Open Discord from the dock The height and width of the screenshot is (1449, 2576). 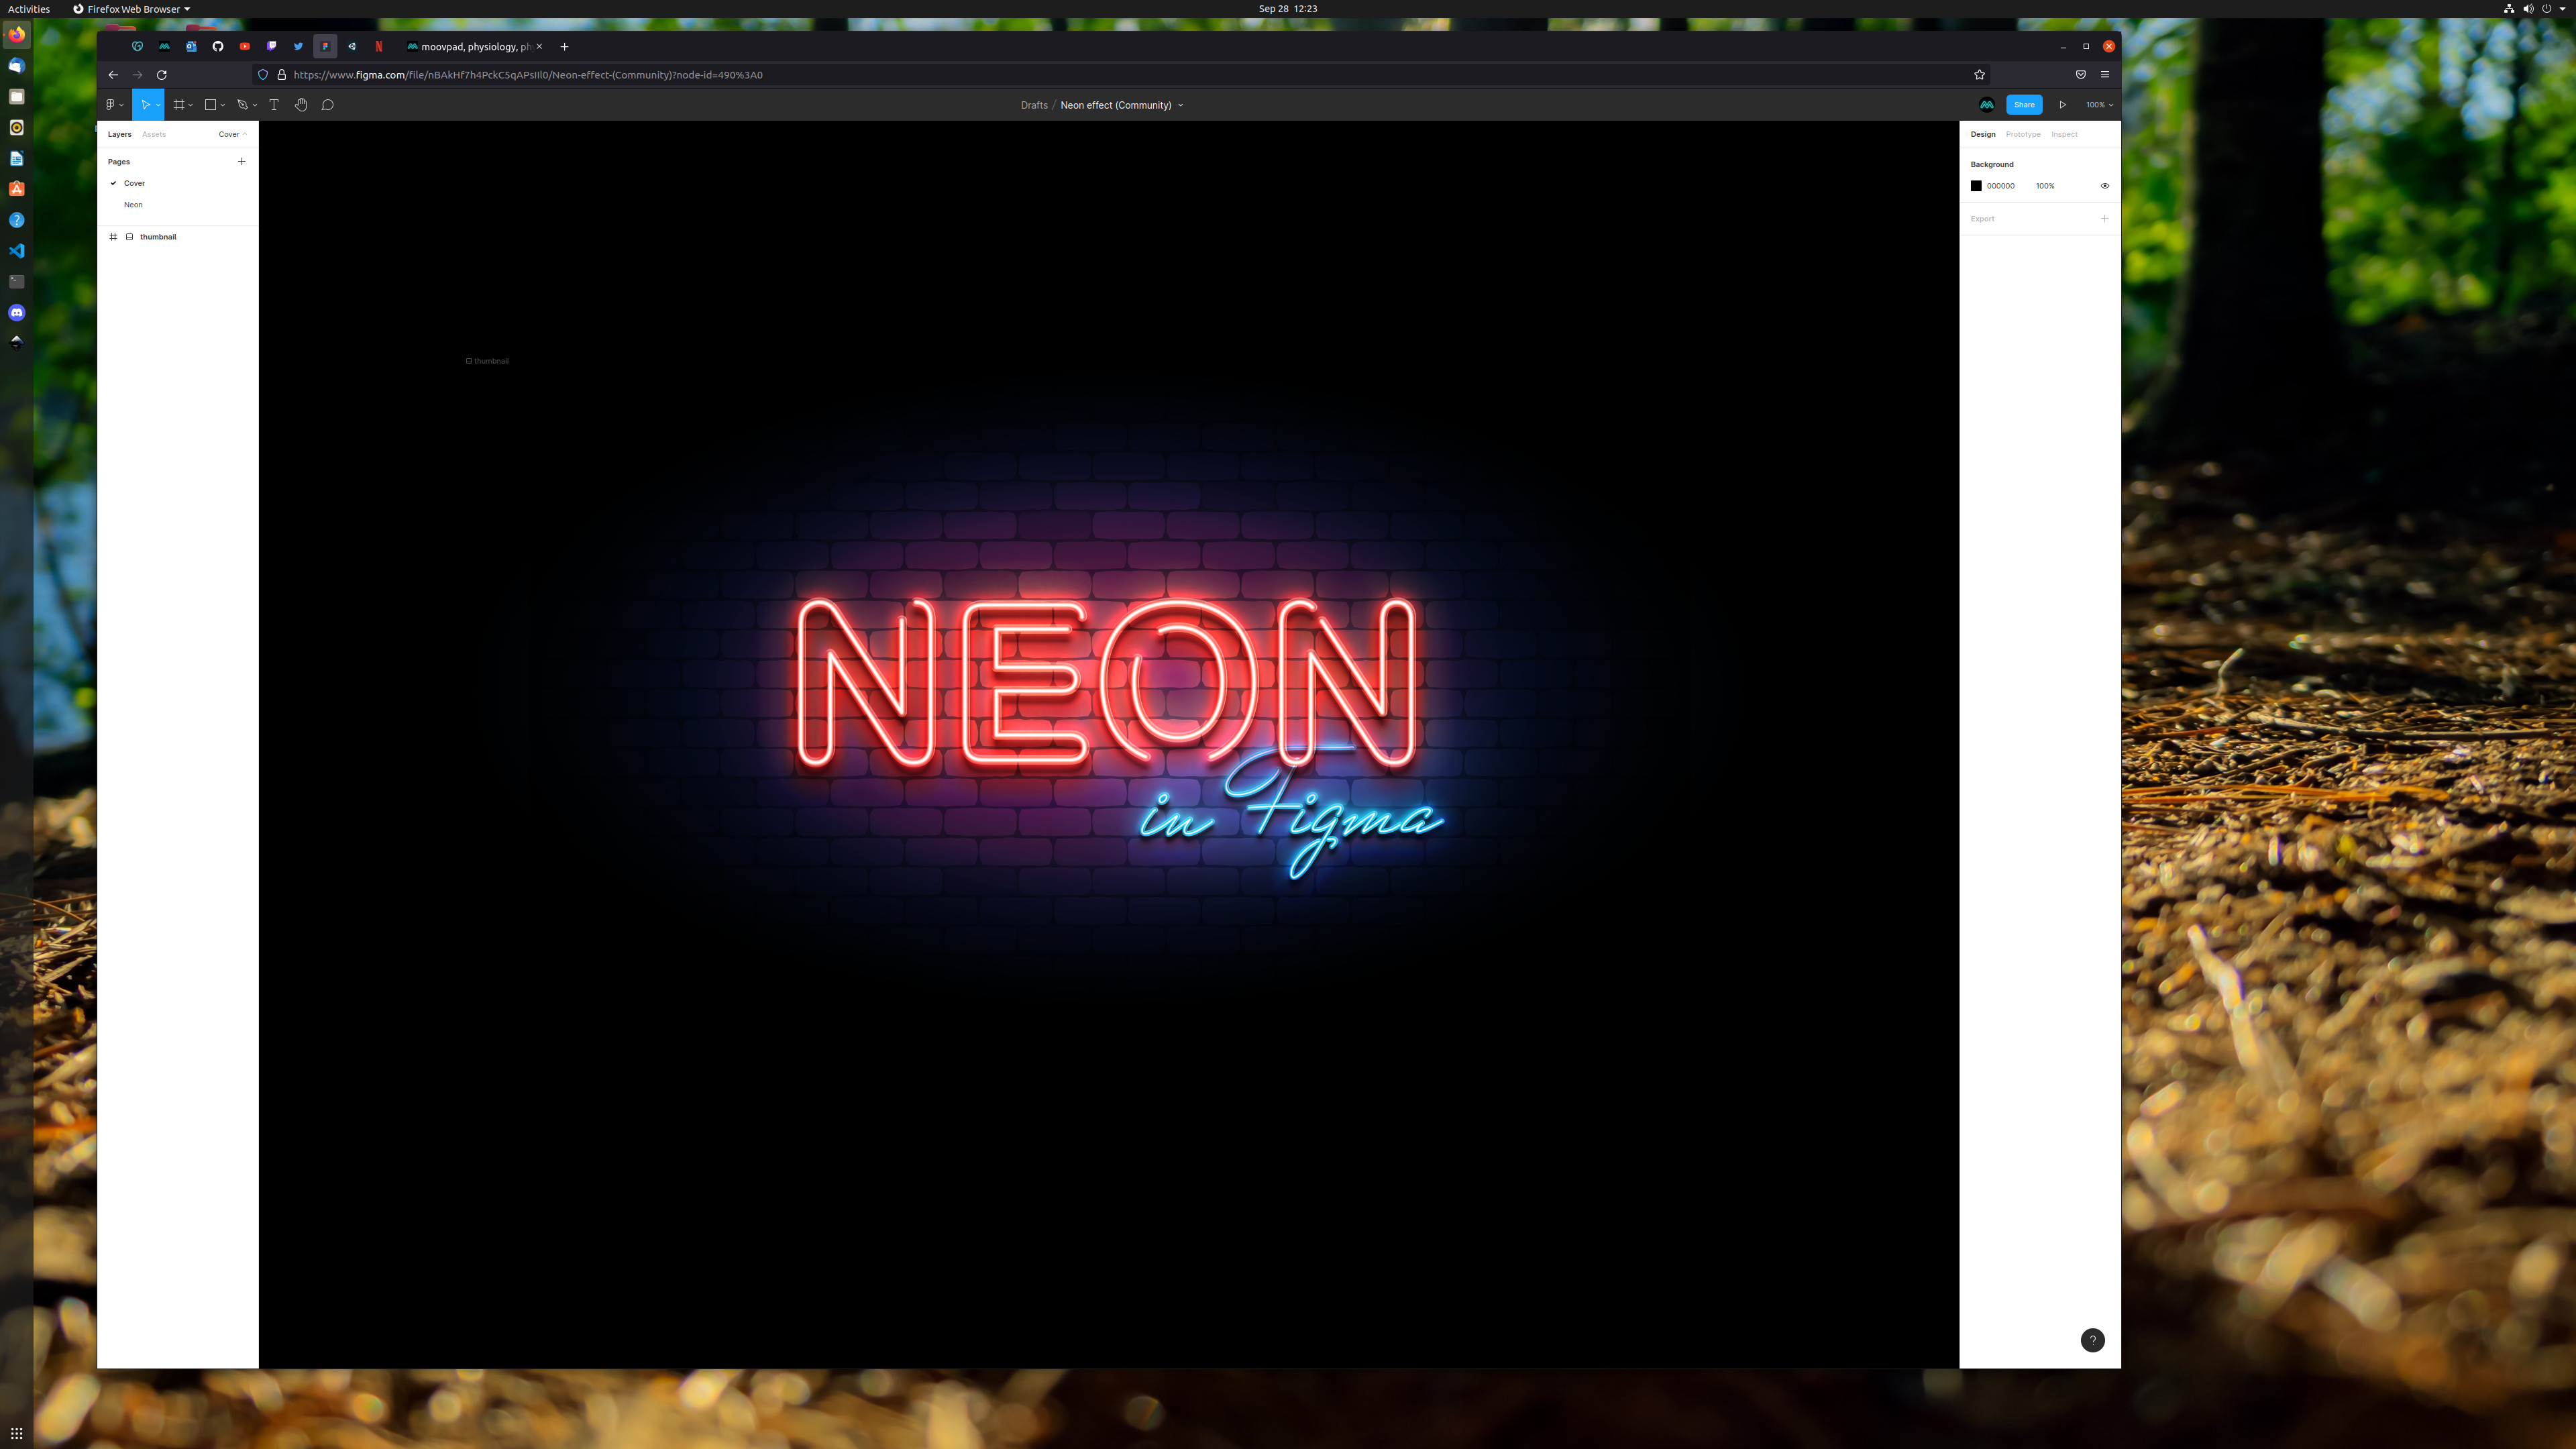click(x=17, y=313)
